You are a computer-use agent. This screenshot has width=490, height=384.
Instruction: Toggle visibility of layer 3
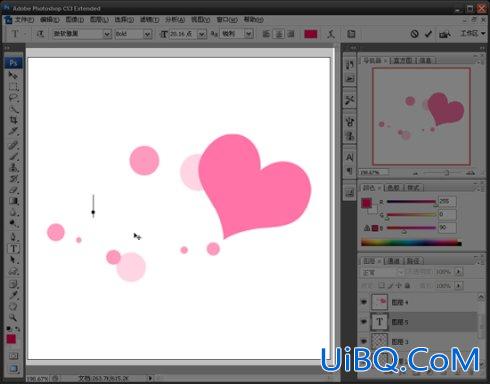click(364, 341)
